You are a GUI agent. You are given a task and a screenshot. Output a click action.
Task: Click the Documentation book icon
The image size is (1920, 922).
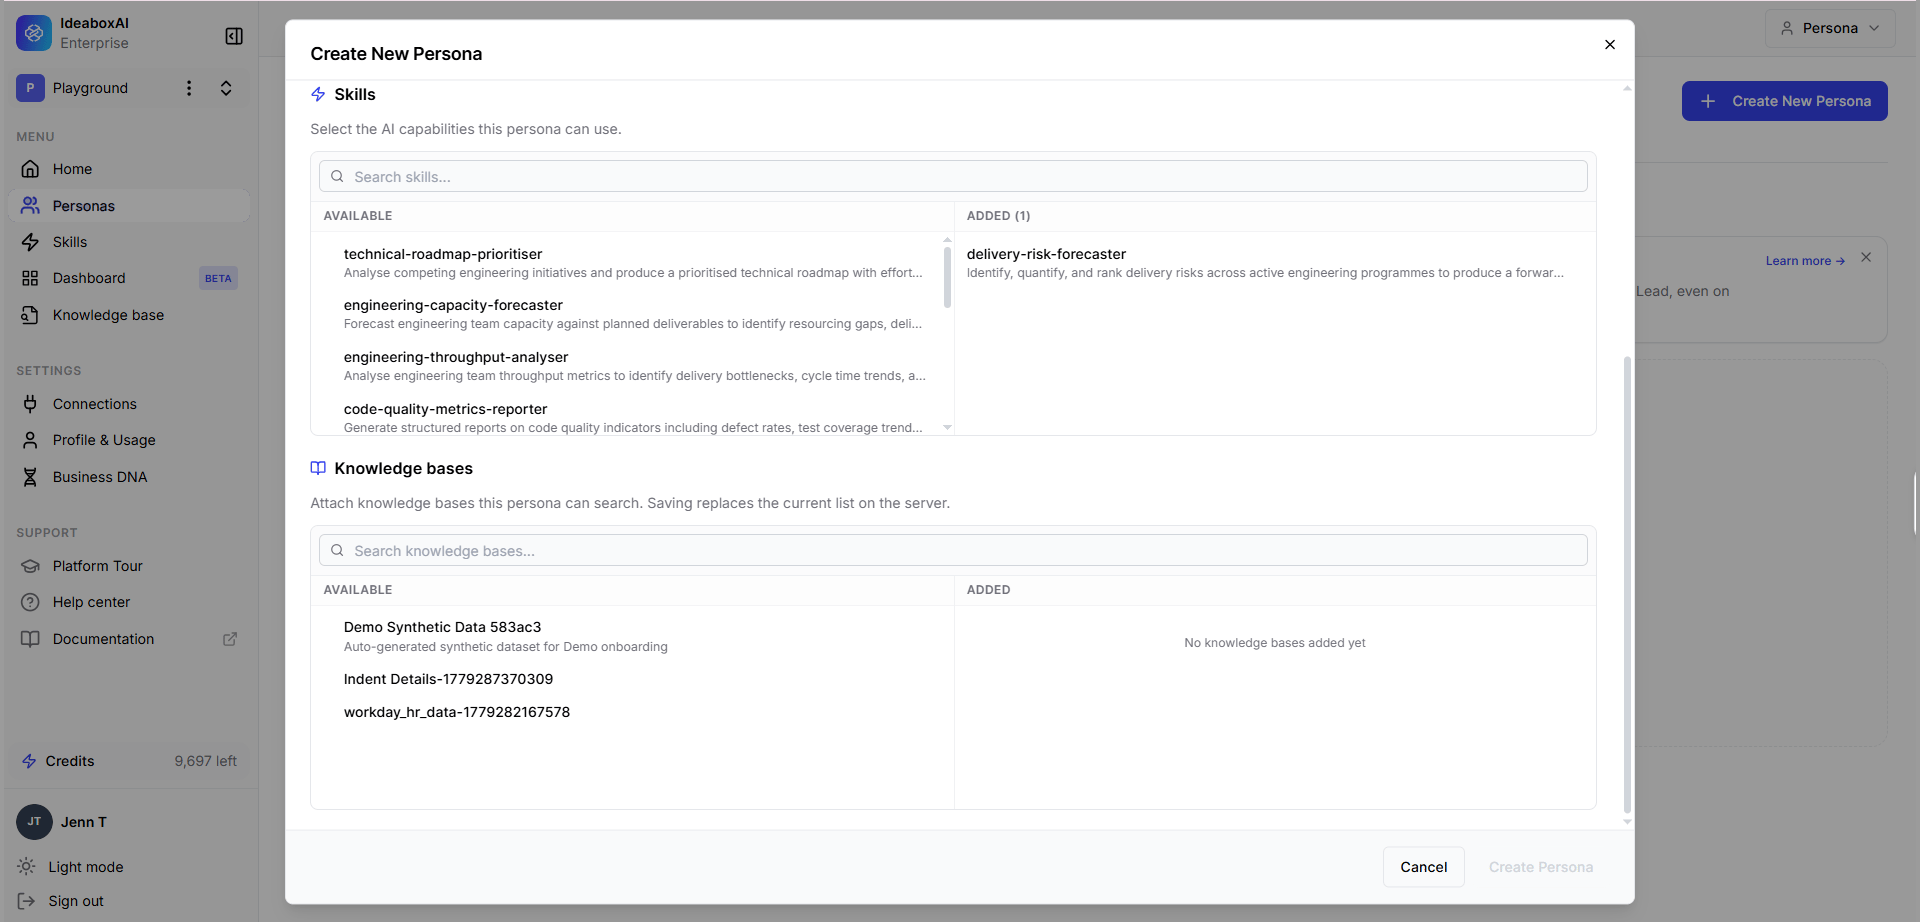pyautogui.click(x=30, y=639)
